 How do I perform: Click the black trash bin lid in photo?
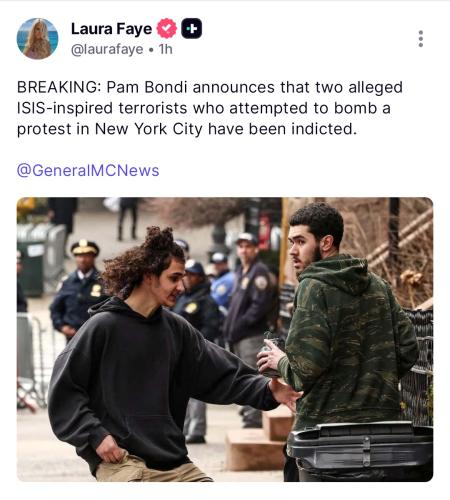pos(361,443)
